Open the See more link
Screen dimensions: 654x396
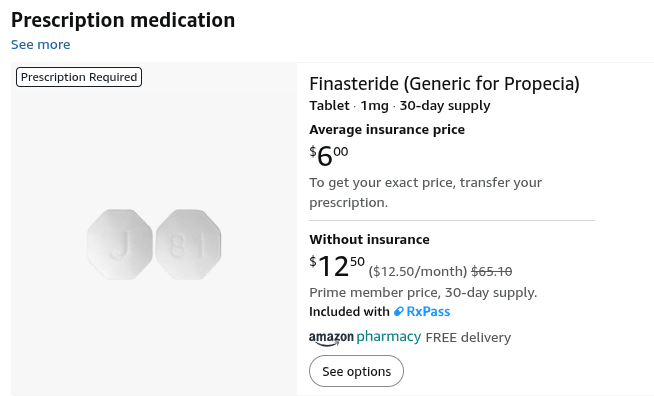click(40, 44)
